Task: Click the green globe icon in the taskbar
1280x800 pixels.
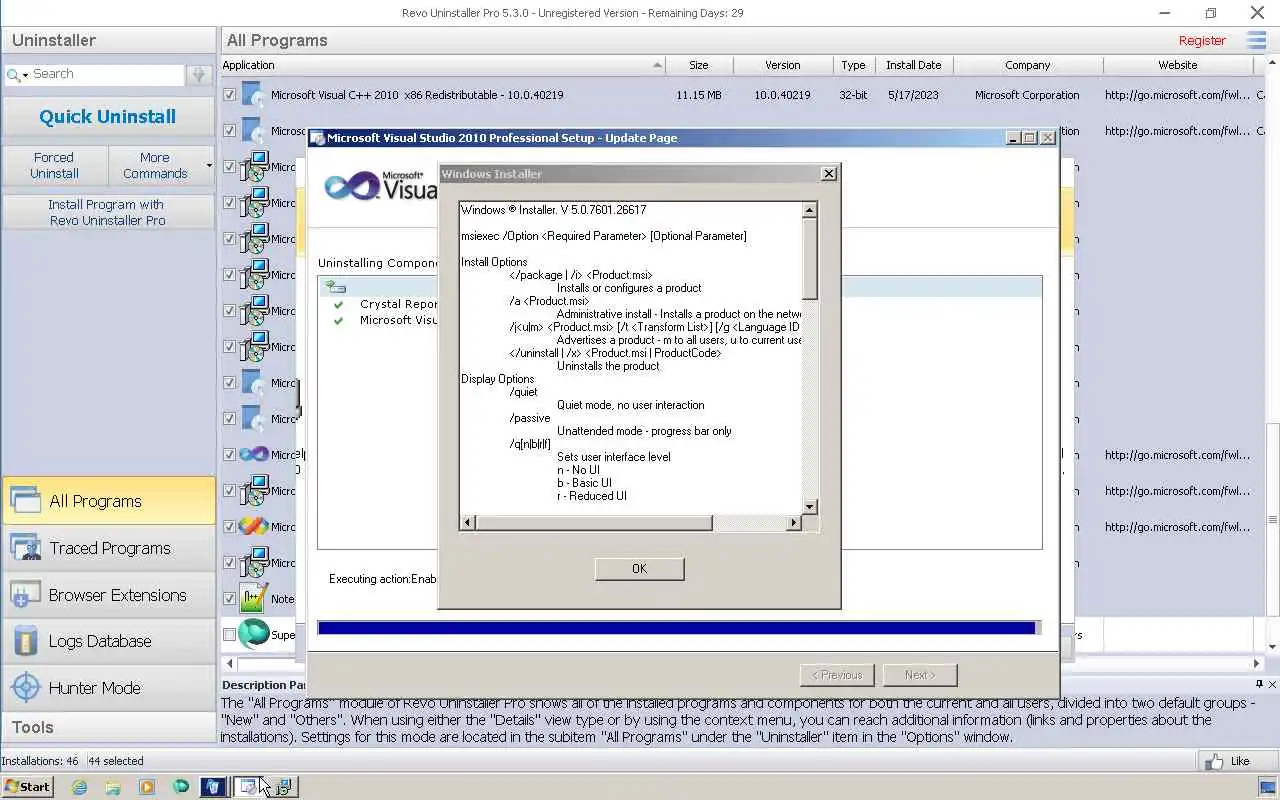Action: (181, 787)
